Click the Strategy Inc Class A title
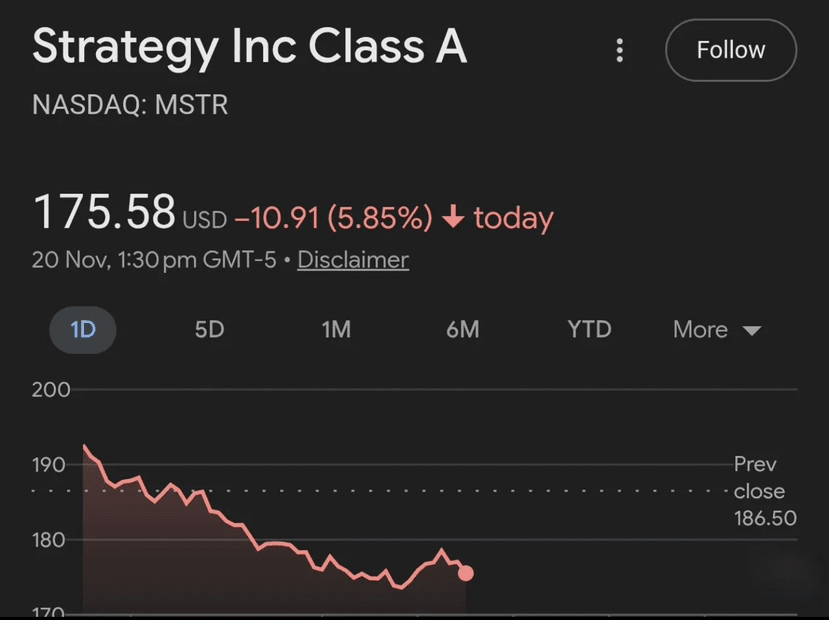This screenshot has height=620, width=829. (249, 47)
